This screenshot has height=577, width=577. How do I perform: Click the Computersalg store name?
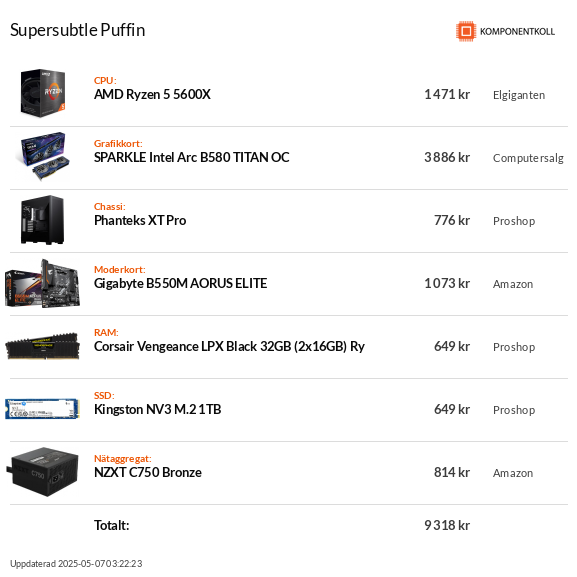(x=528, y=158)
